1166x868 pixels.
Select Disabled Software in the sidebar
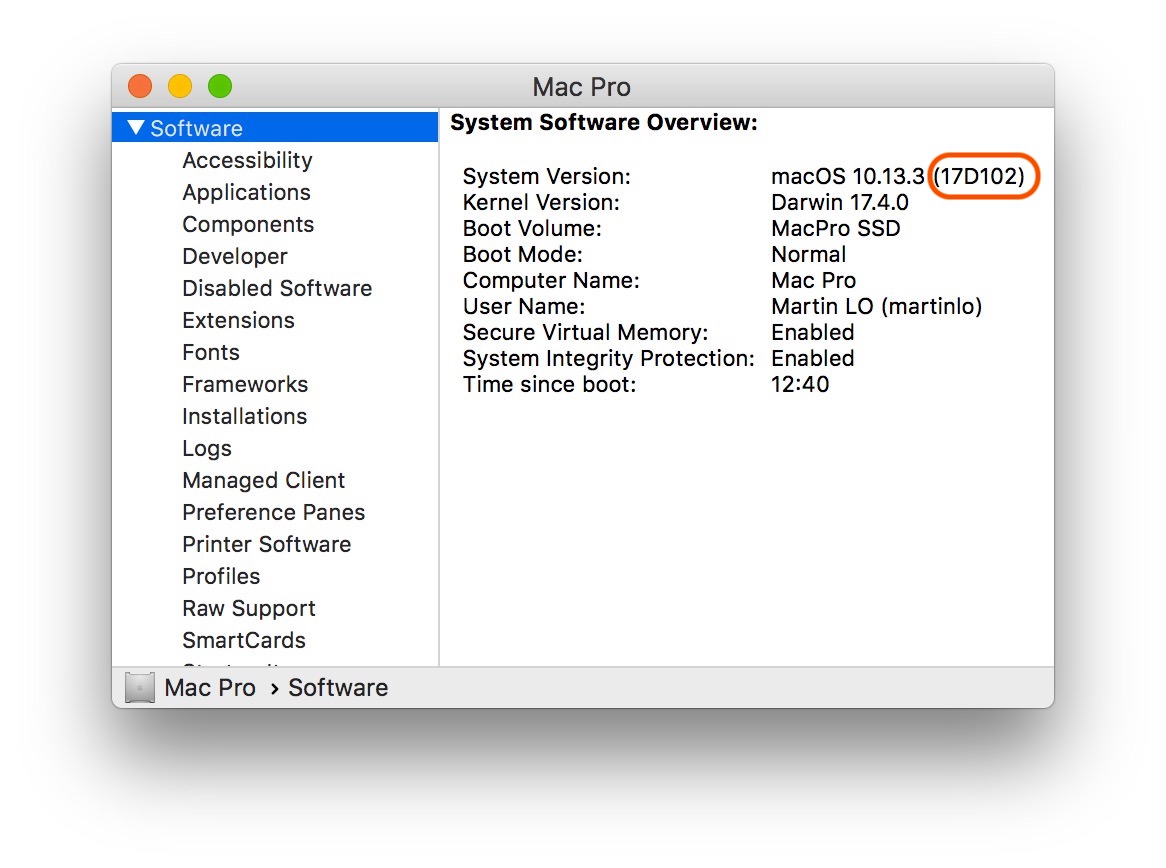click(277, 288)
